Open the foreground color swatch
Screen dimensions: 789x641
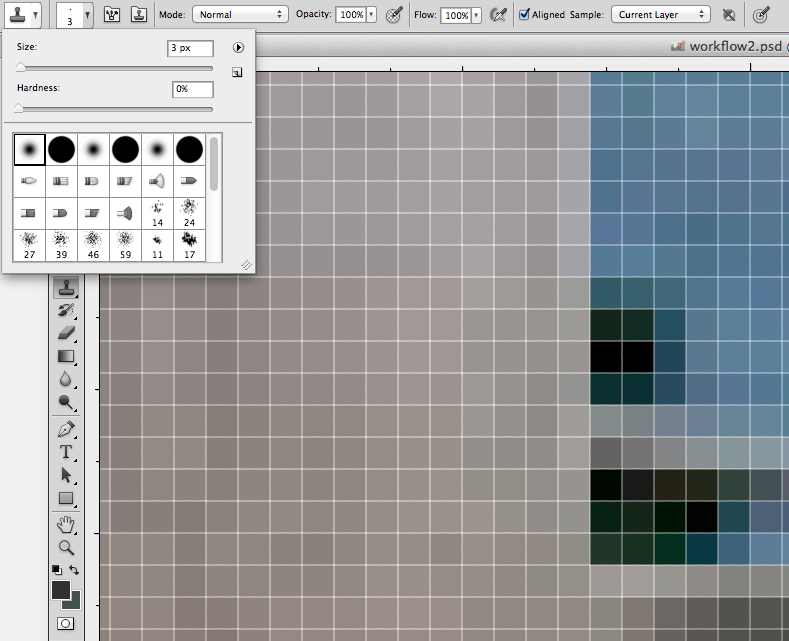61,590
